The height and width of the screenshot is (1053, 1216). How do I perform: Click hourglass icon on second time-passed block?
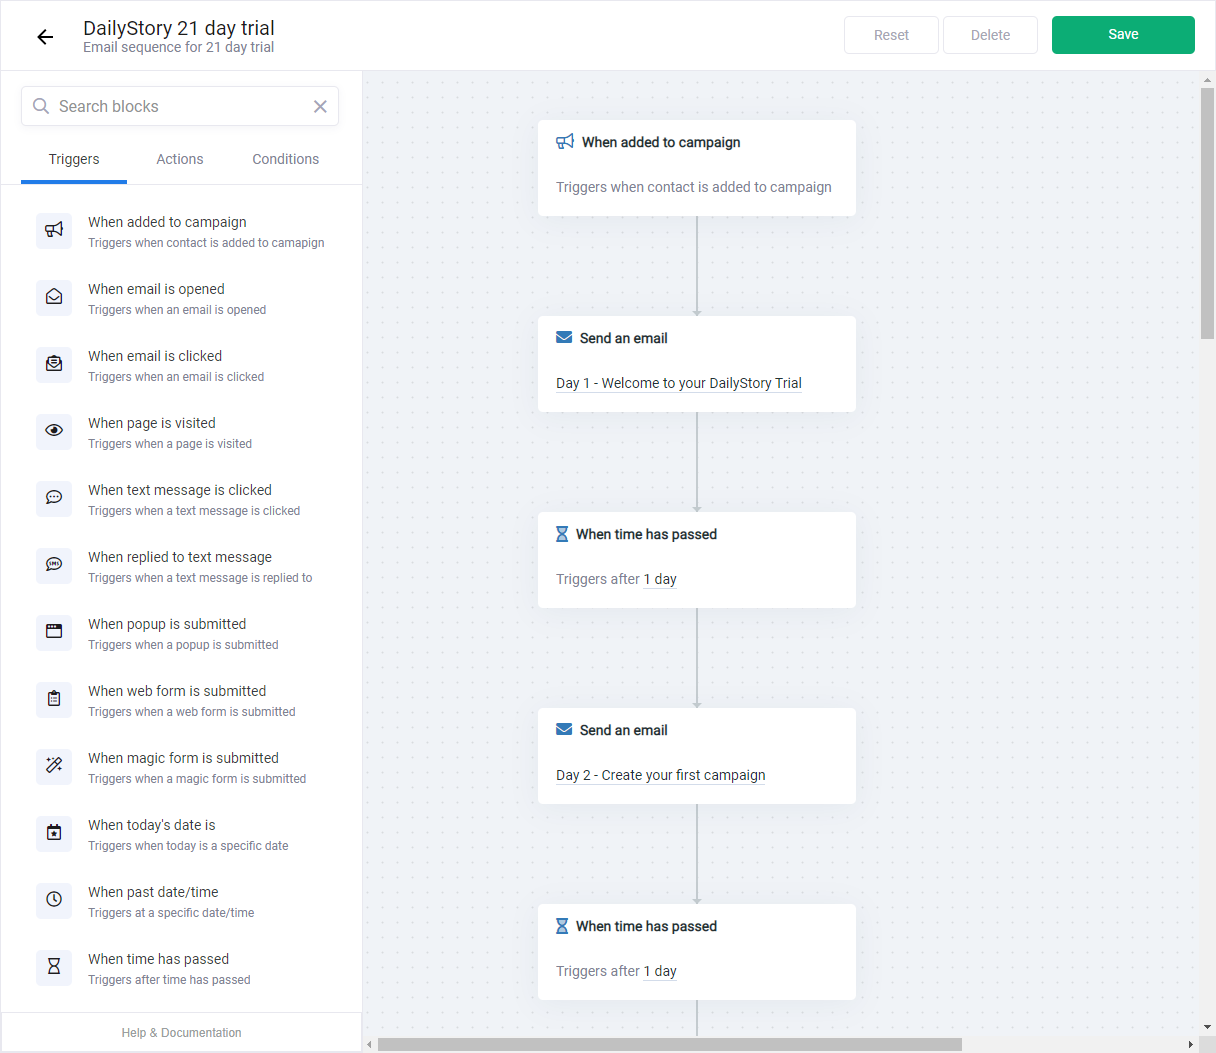pyautogui.click(x=562, y=926)
